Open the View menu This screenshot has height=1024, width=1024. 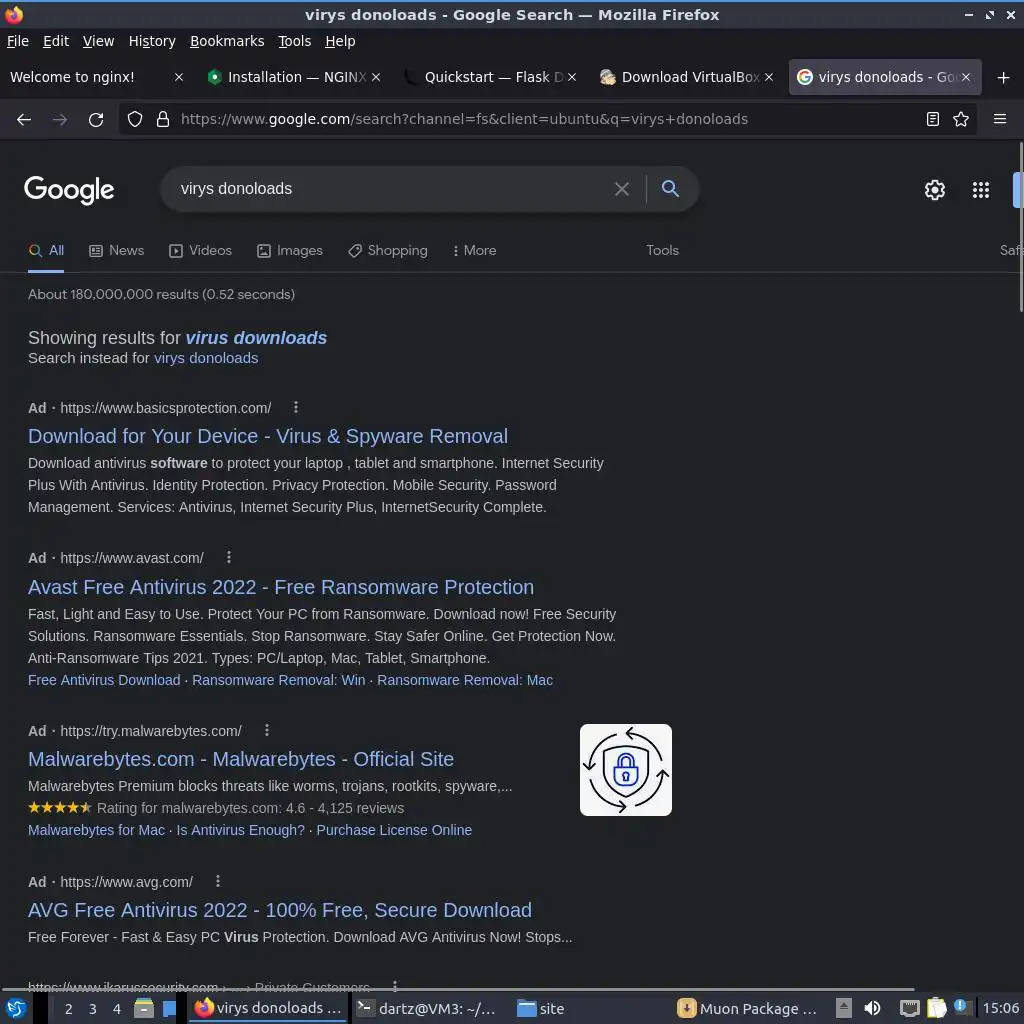pyautogui.click(x=98, y=41)
